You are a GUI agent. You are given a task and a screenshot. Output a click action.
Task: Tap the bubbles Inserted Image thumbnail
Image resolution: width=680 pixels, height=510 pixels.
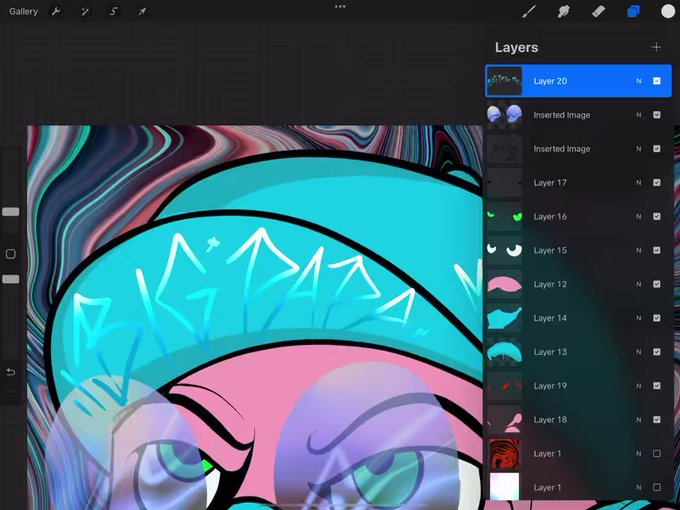click(504, 115)
